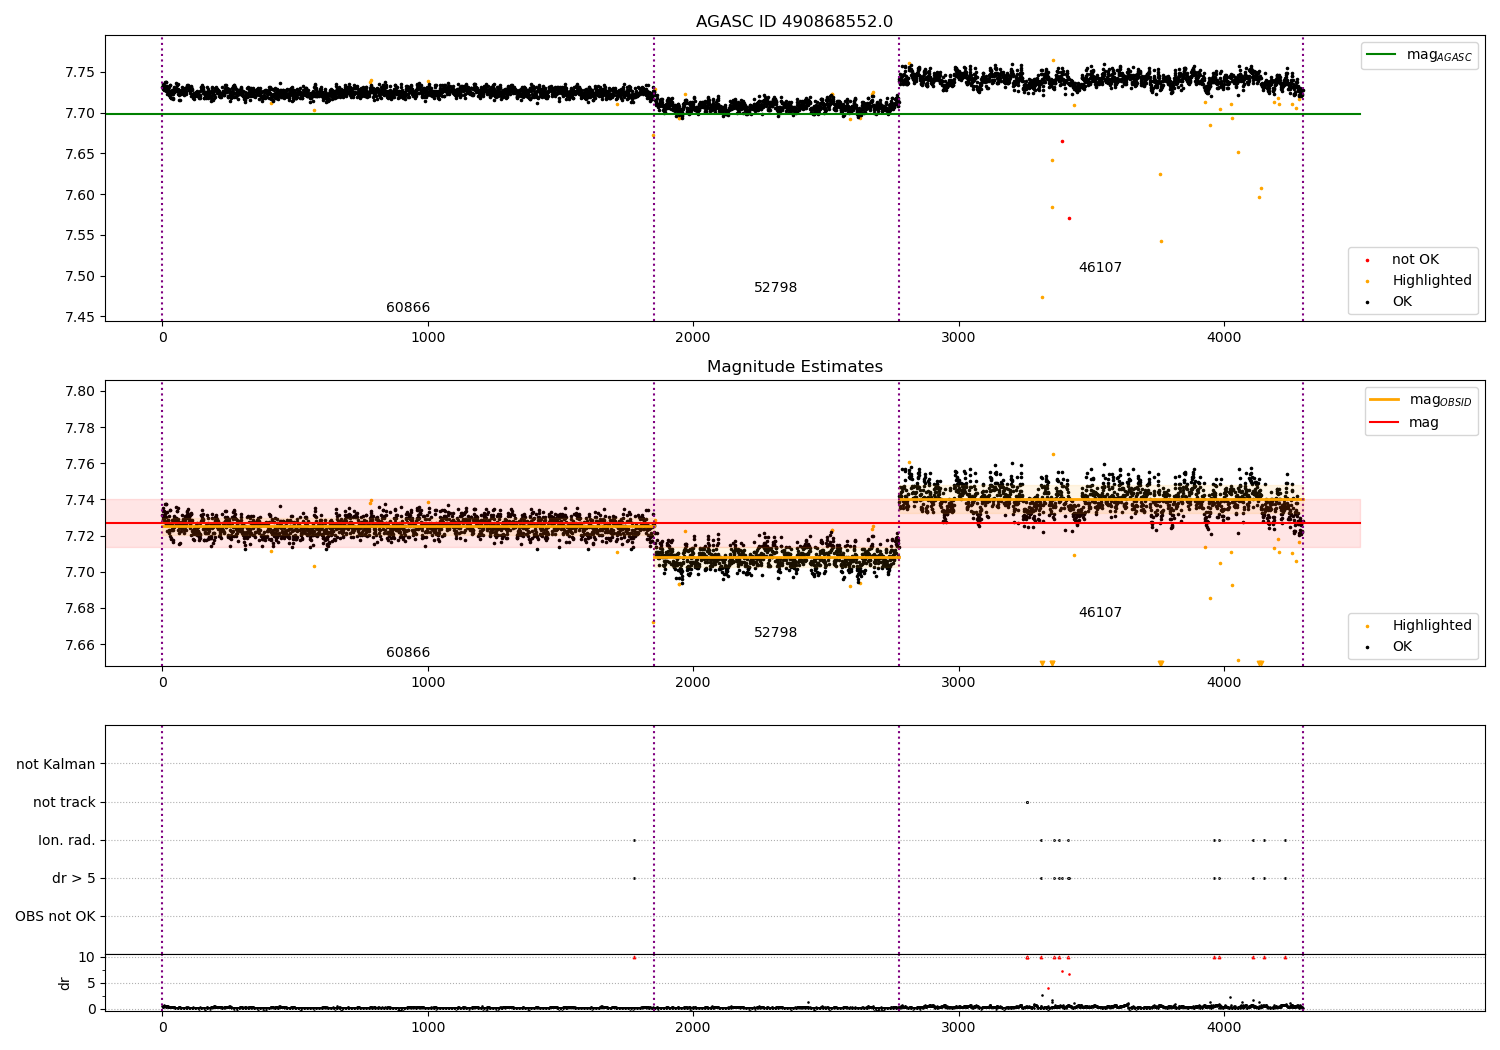The height and width of the screenshot is (1050, 1500).
Task: Click the 7.68 tick on Magnitude Estimates
Action: click(80, 608)
